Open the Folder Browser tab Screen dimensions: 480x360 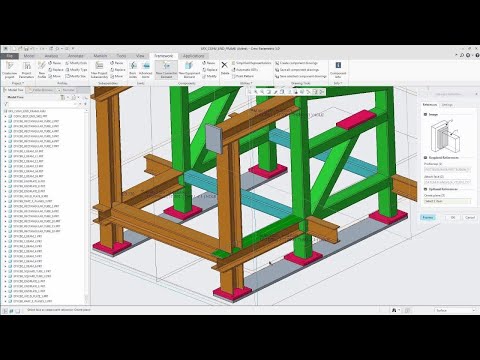coord(41,90)
